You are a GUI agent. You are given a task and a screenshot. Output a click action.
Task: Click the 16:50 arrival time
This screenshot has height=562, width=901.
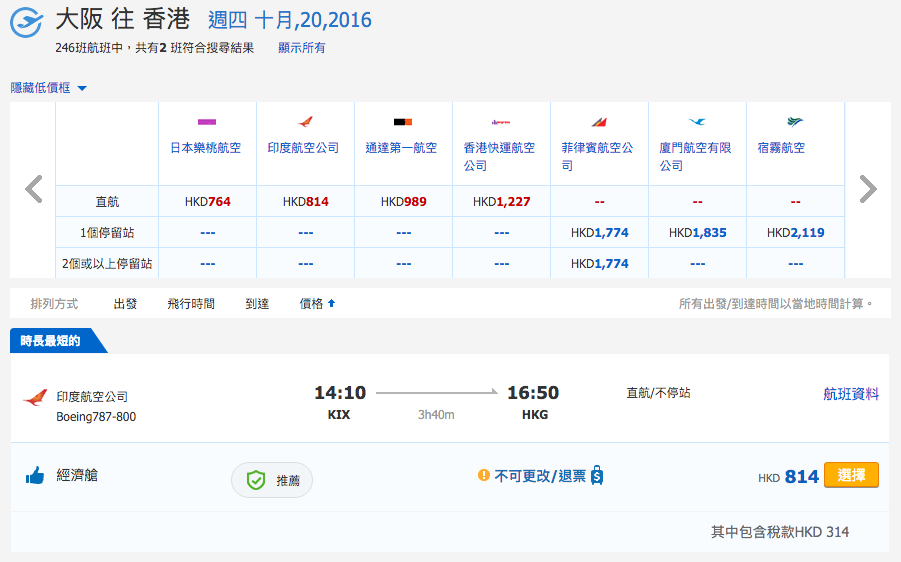tap(533, 392)
